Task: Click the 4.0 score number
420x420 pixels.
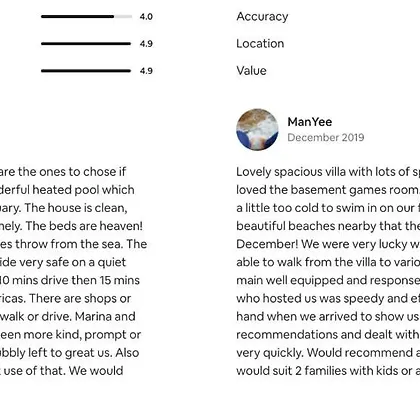Action: tap(146, 17)
